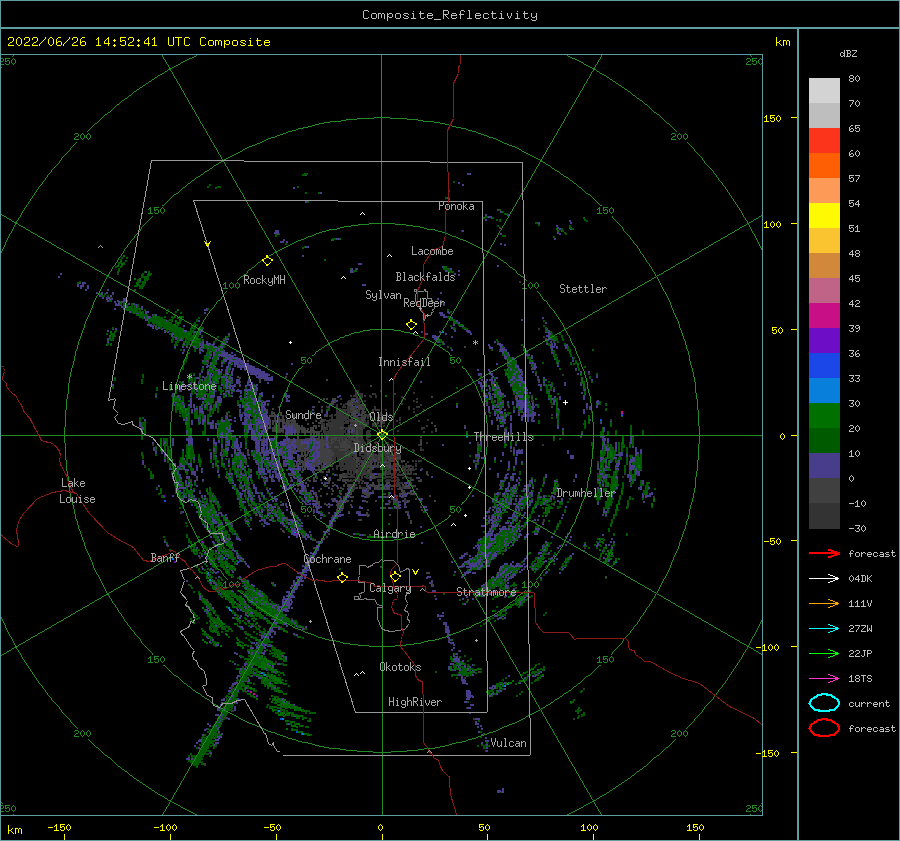Click the dBZ legend heading
900x841 pixels.
[848, 53]
